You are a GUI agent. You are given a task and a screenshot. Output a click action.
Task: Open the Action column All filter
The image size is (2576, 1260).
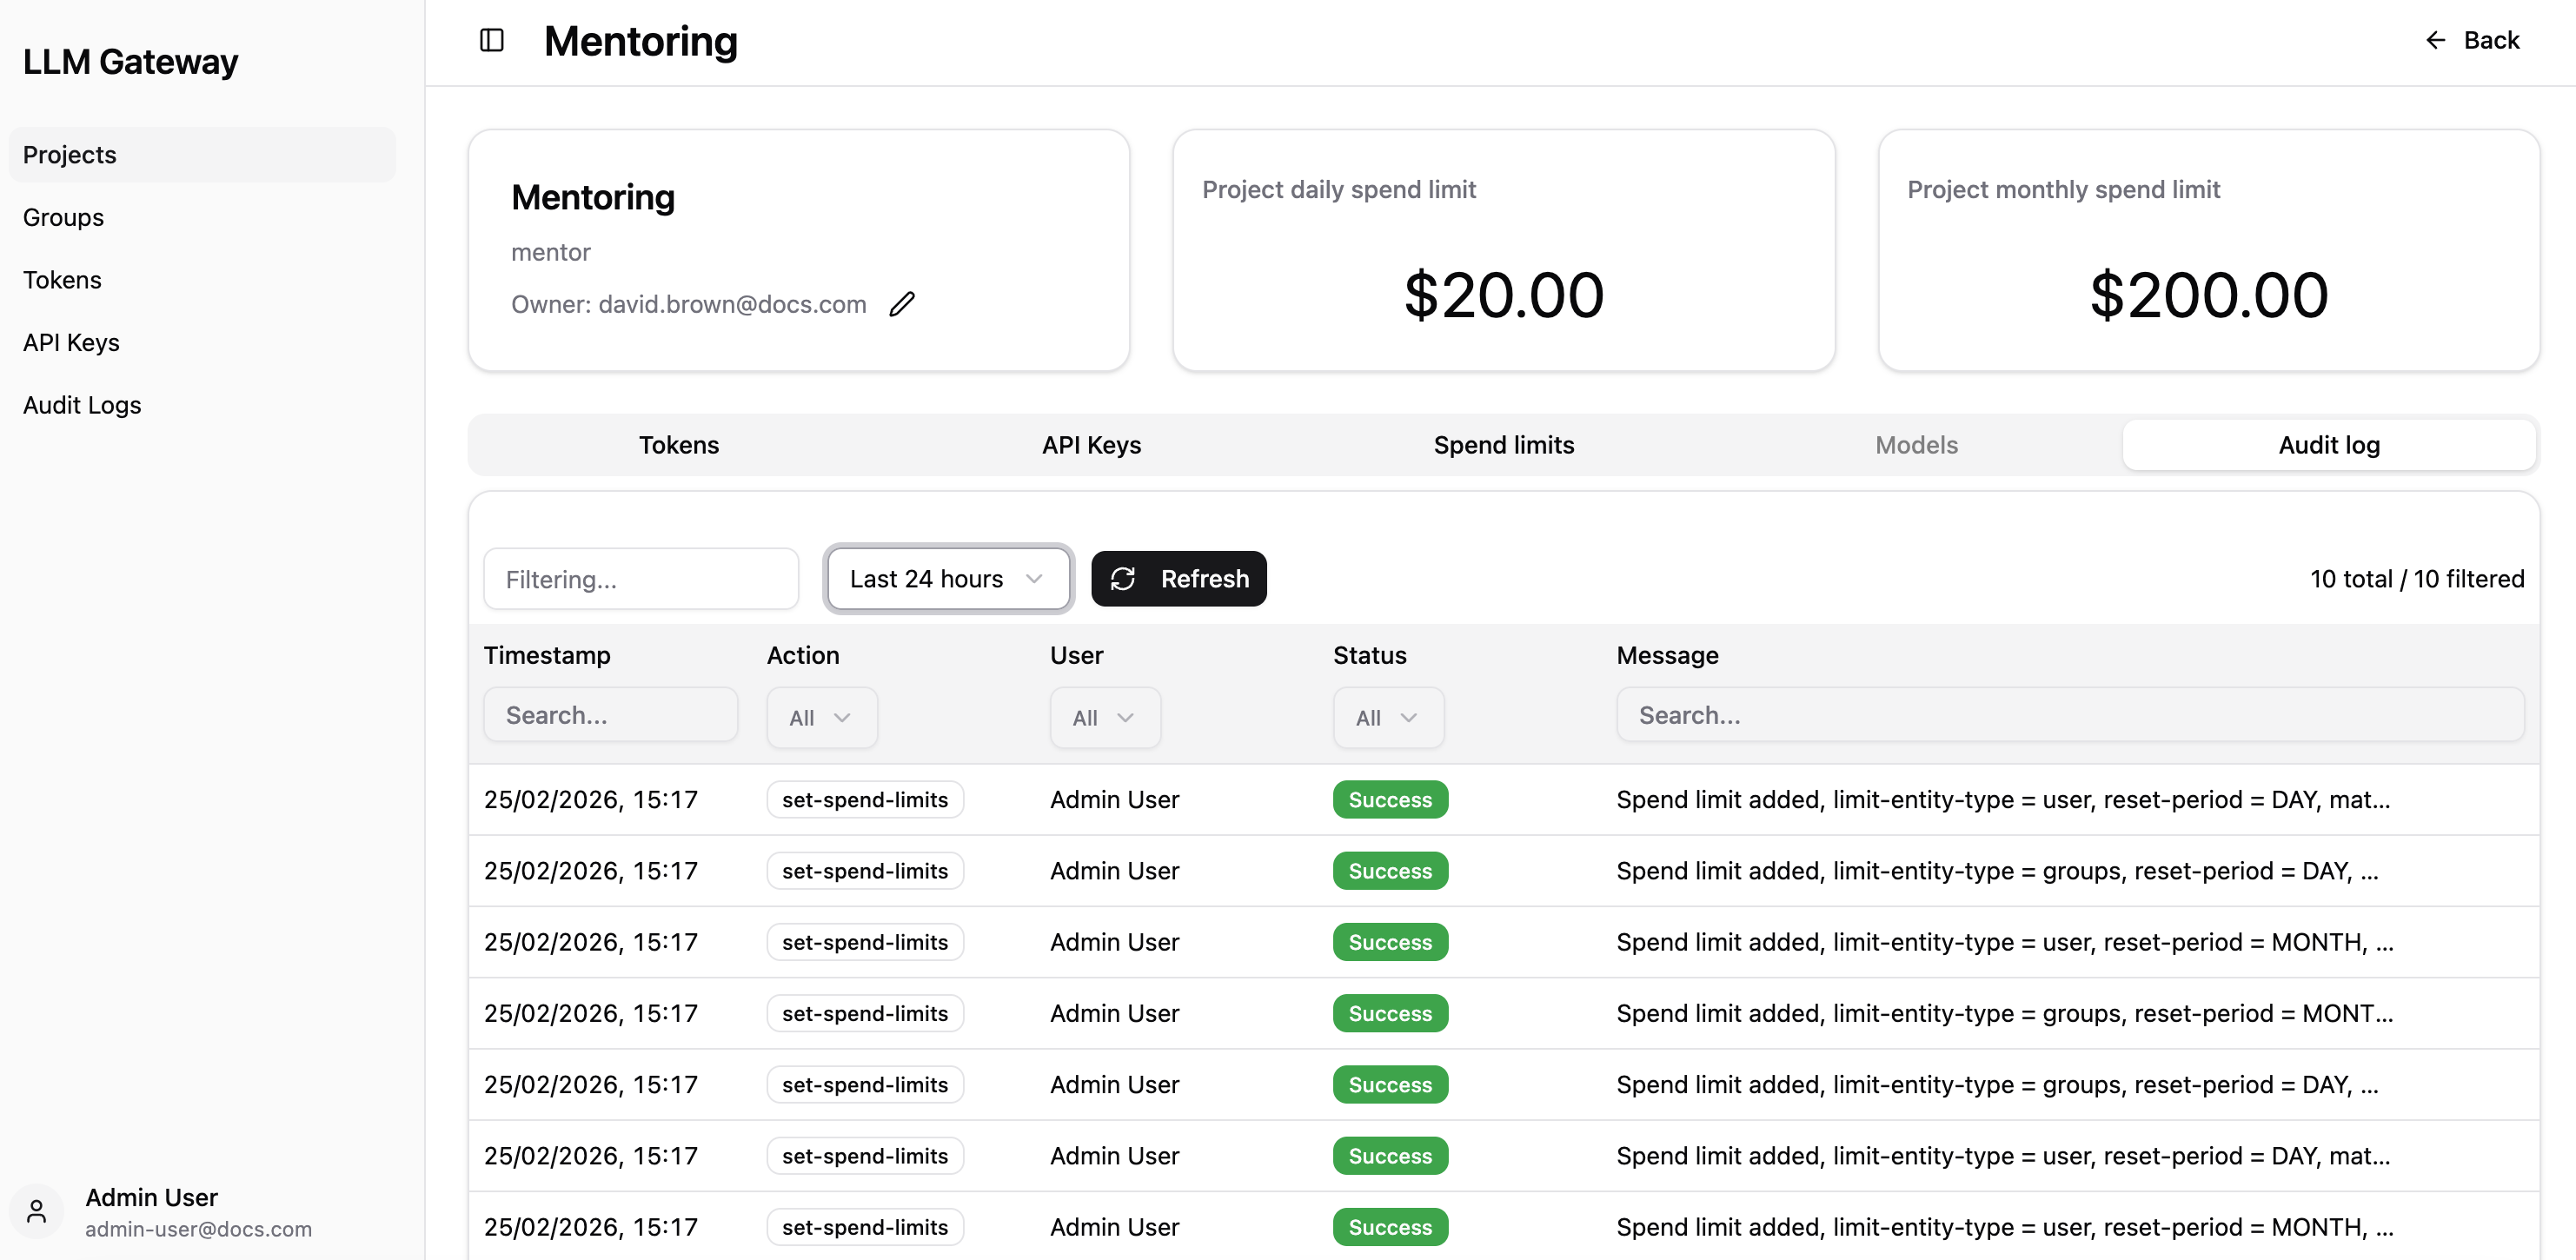pyautogui.click(x=822, y=718)
